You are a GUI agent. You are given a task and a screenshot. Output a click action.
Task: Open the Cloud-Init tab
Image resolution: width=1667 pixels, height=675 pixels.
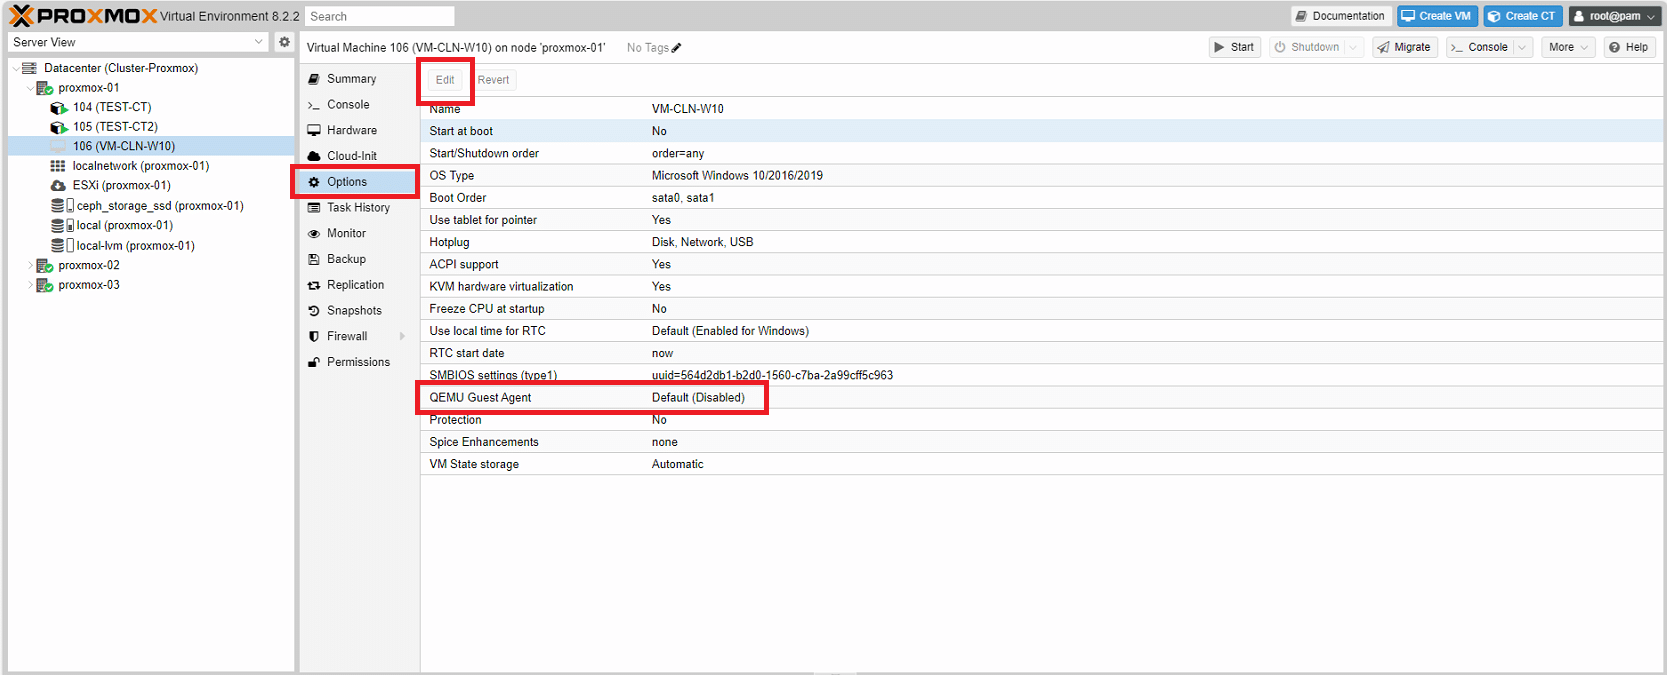(359, 156)
